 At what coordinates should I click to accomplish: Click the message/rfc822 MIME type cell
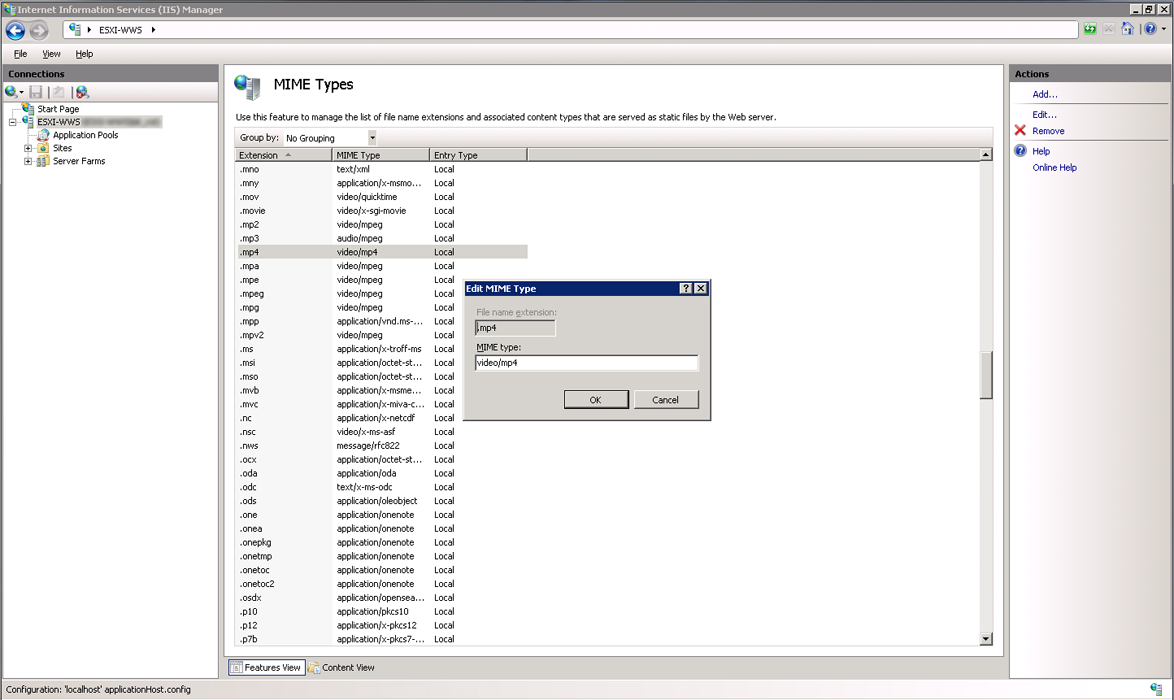(x=368, y=445)
